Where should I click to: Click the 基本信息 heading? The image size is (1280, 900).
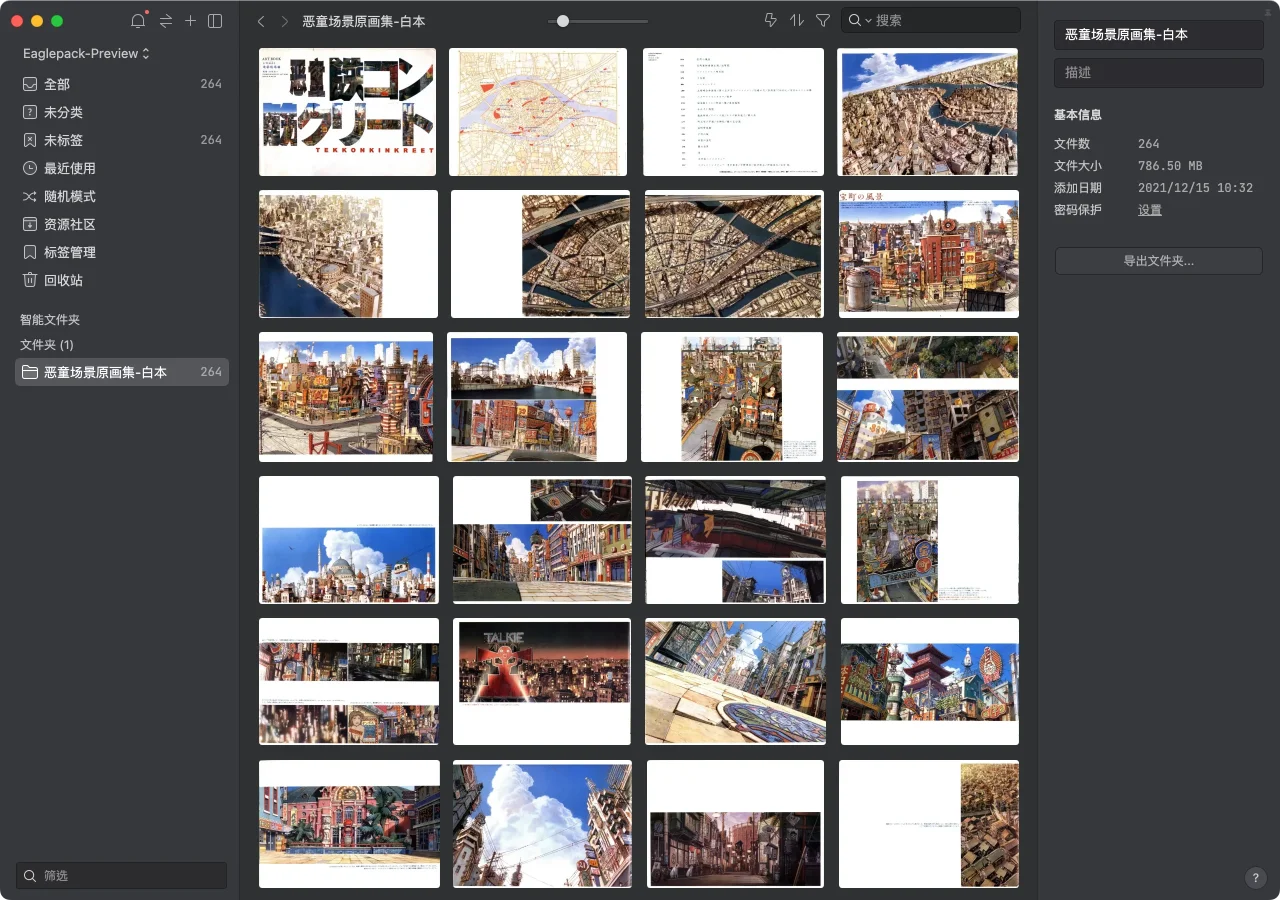coord(1078,115)
